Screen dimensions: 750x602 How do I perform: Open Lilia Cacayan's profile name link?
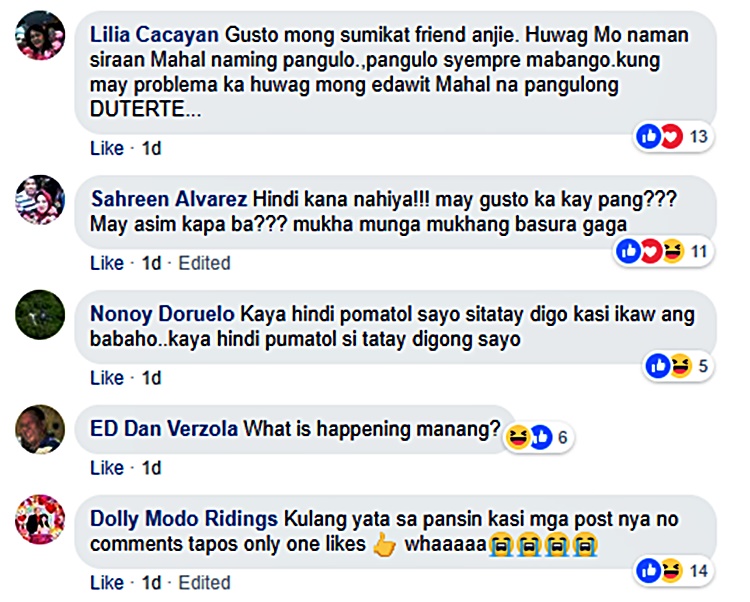coord(154,35)
